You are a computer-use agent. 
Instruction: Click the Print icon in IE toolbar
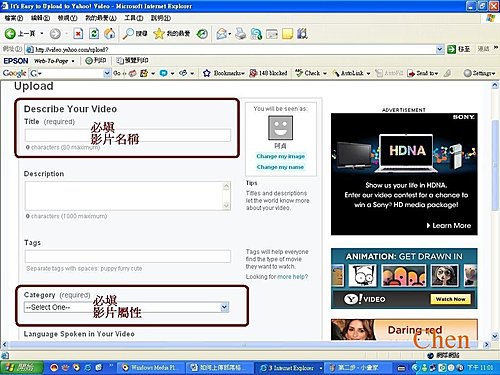point(241,33)
